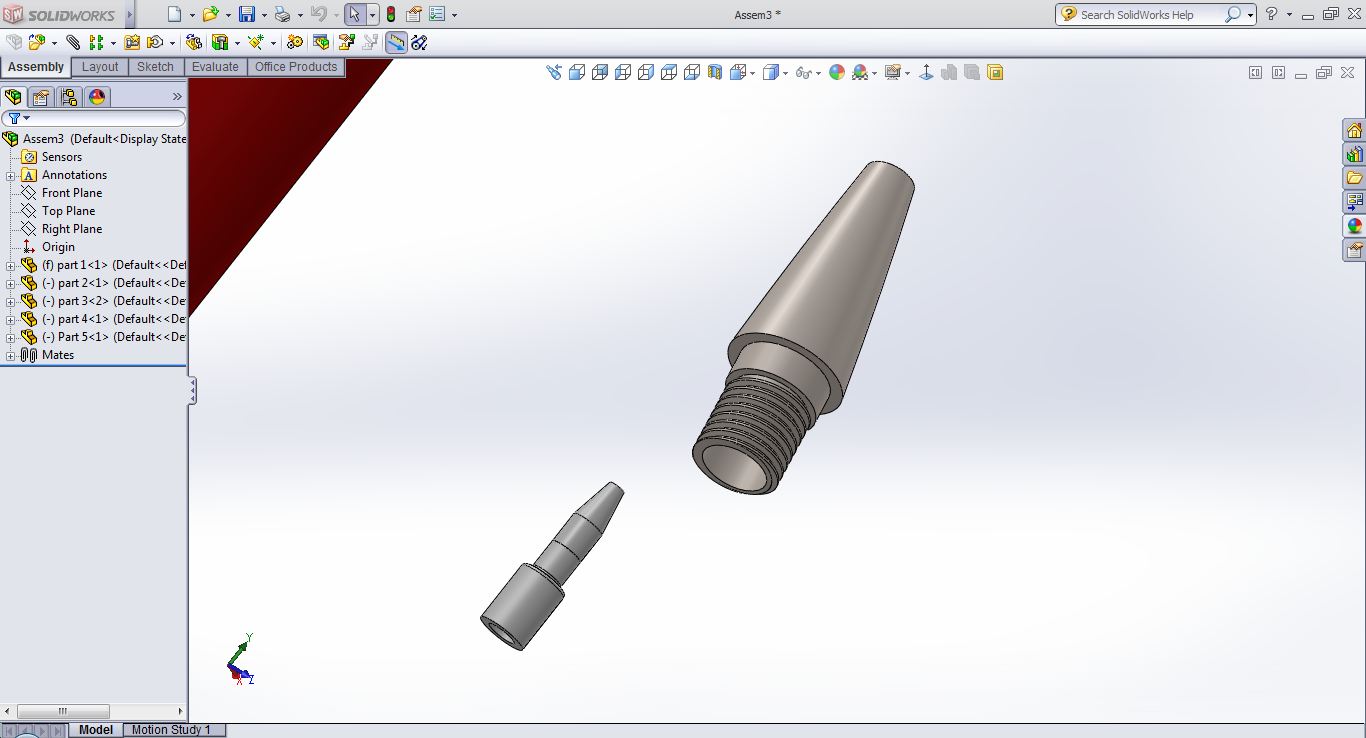Select Front Plane in the feature tree
This screenshot has height=738, width=1366.
tap(71, 193)
